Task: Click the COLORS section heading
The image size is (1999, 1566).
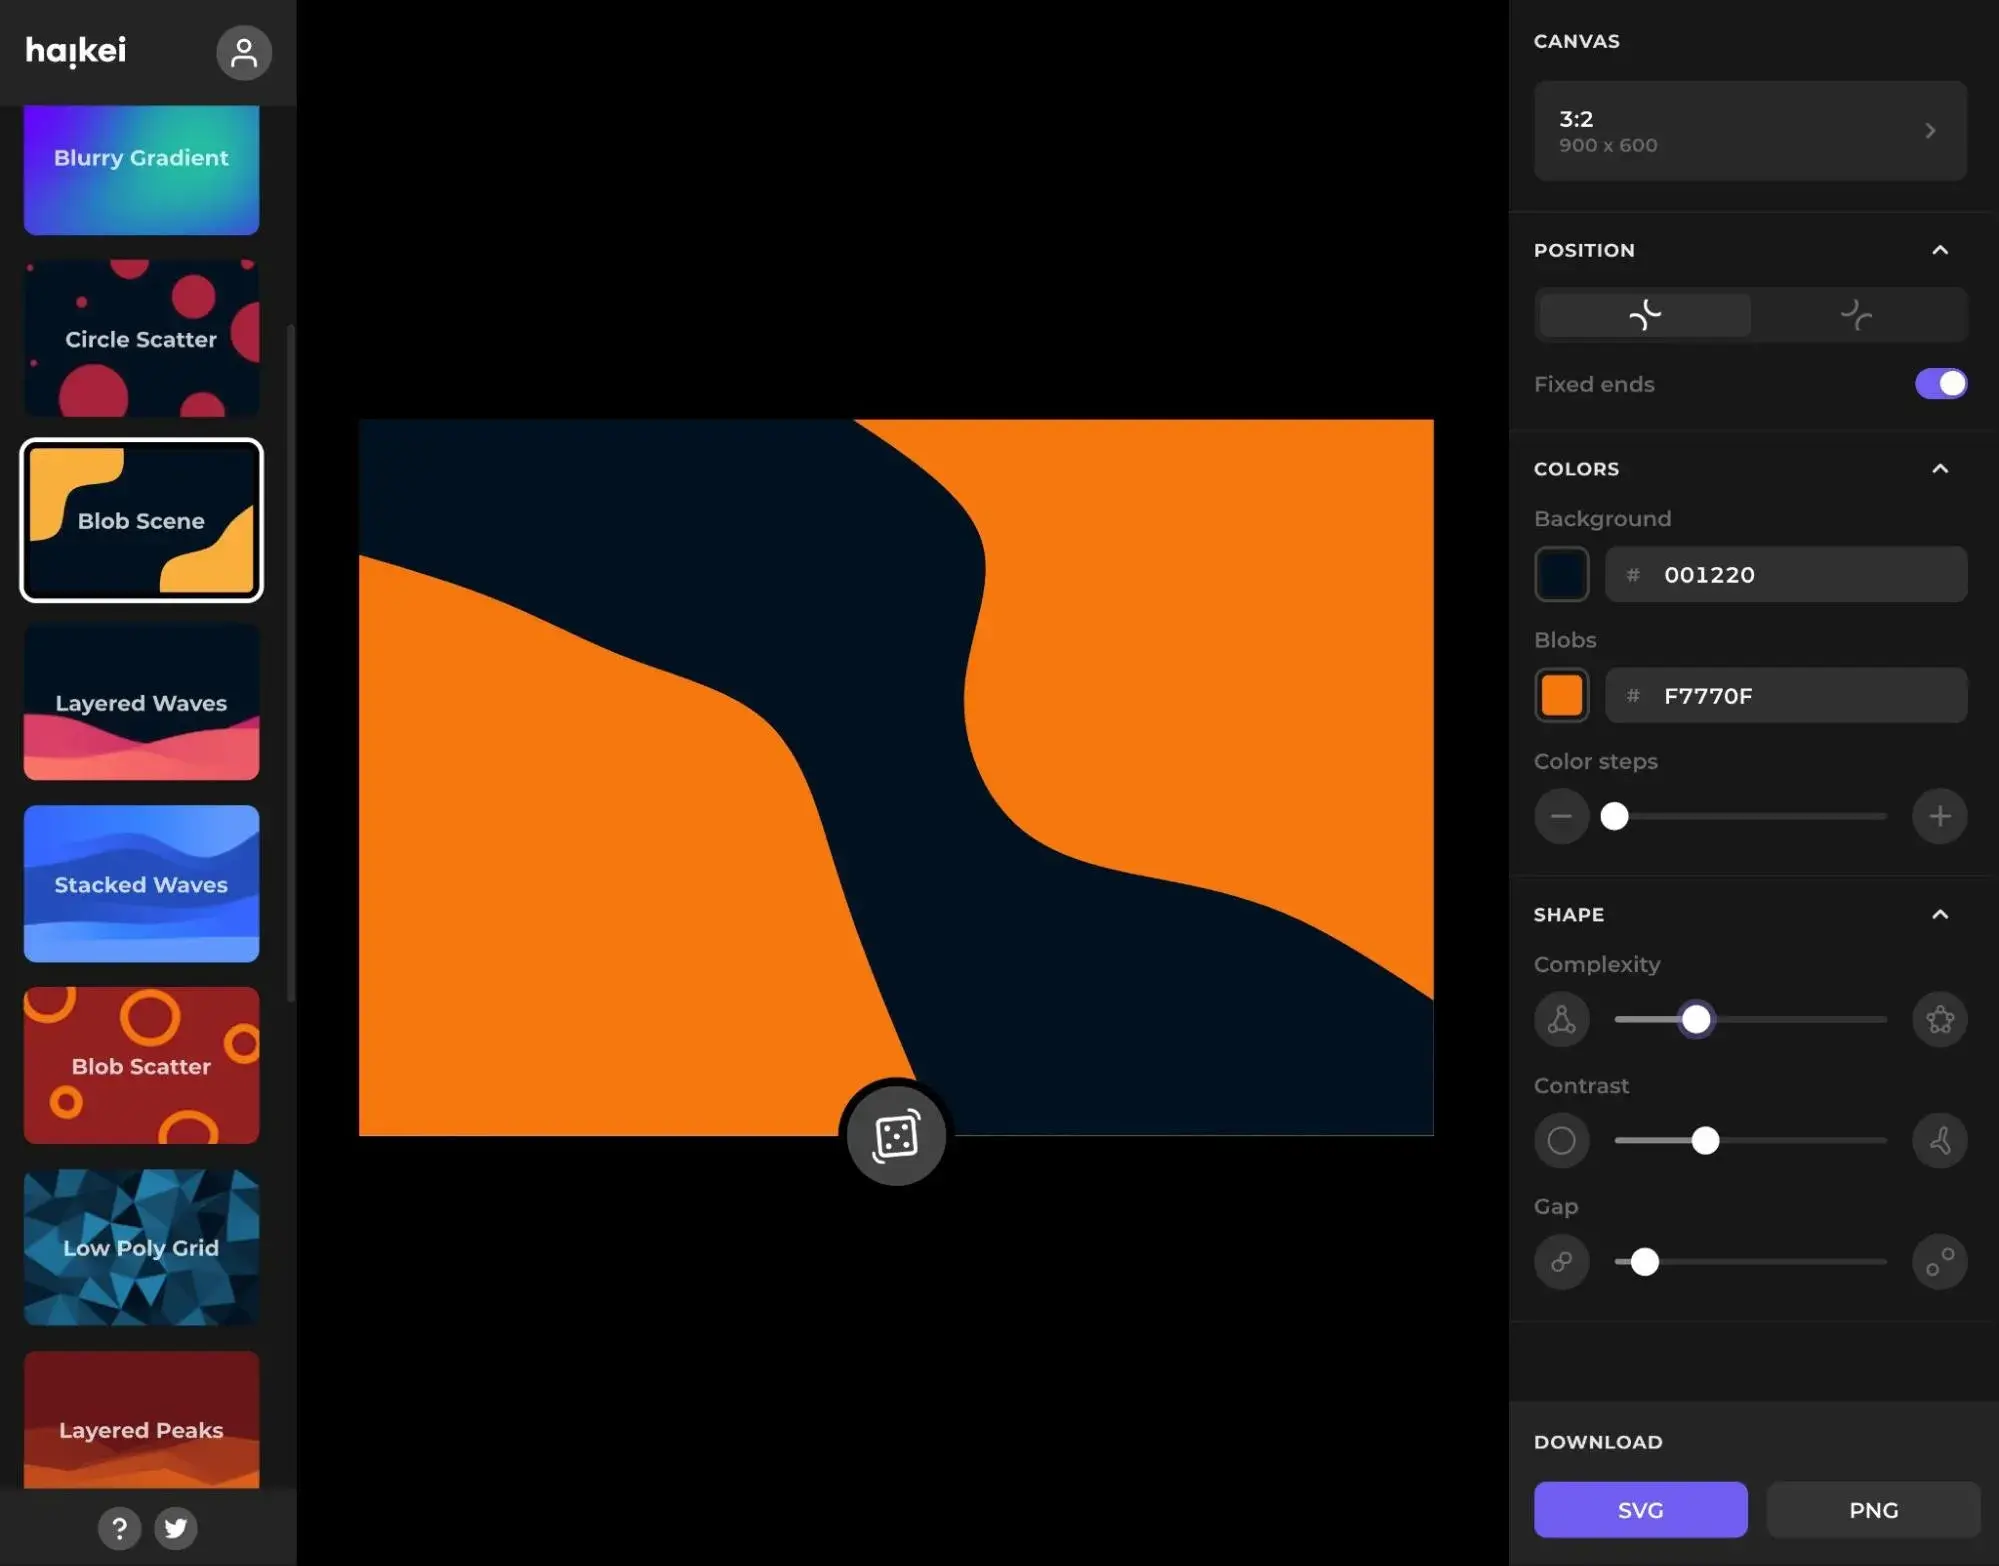Action: [1576, 468]
